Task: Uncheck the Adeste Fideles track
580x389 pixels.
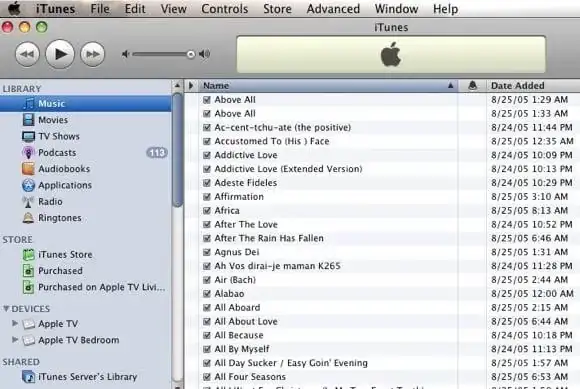Action: point(207,183)
